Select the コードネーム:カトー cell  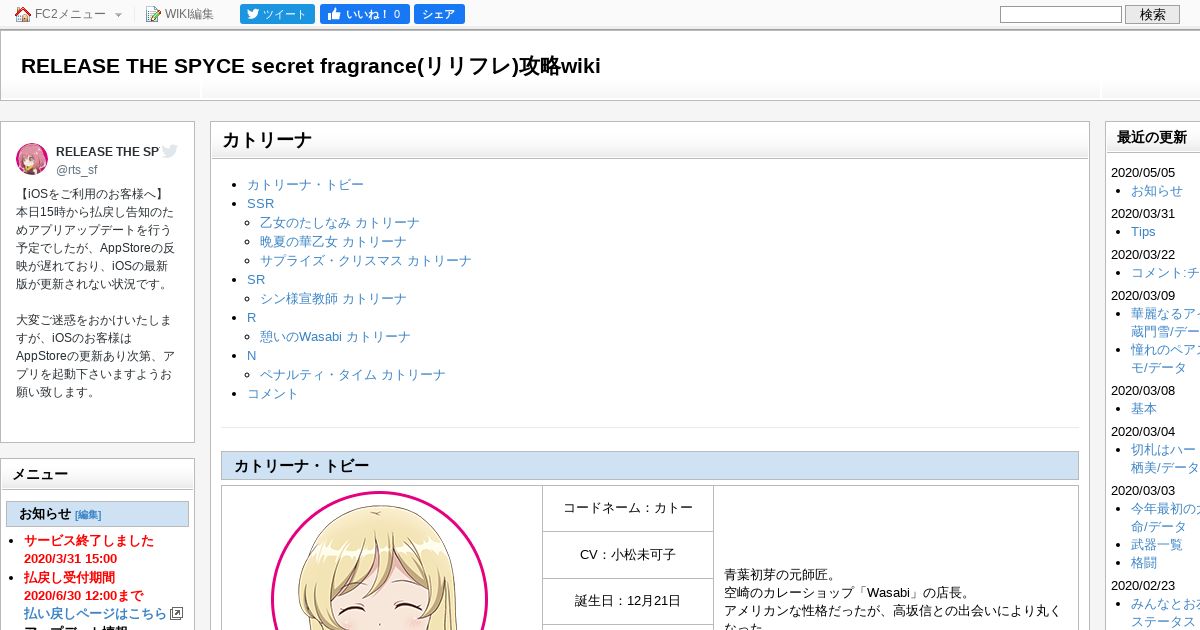point(628,508)
